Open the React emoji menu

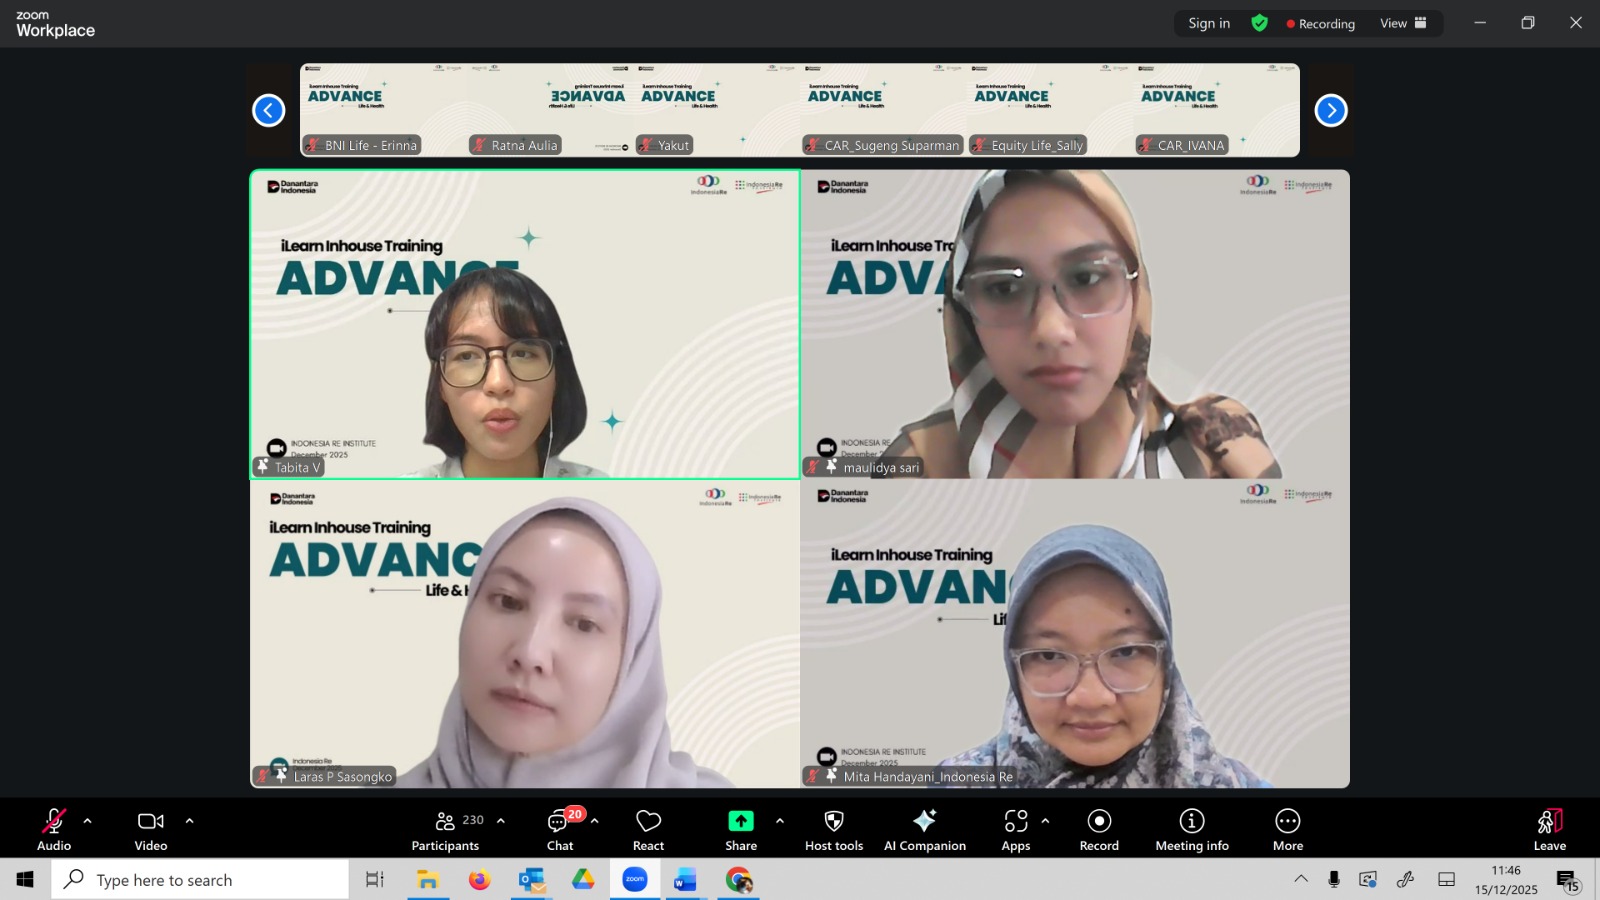tap(648, 829)
